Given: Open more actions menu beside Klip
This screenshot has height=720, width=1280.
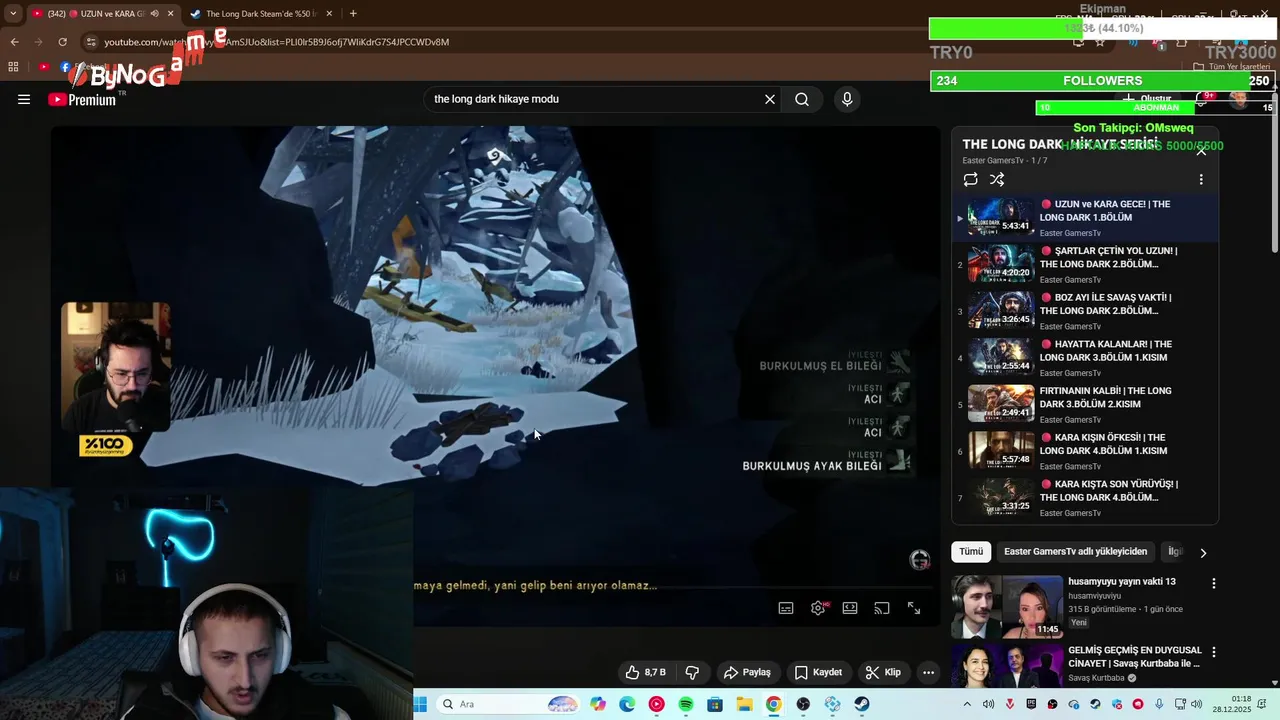Looking at the screenshot, I should pos(928,672).
